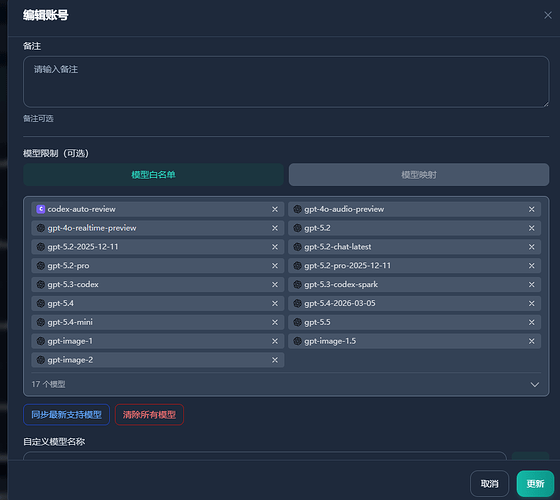Expand the model list dropdown chevron
Image resolution: width=560 pixels, height=500 pixels.
(x=535, y=385)
